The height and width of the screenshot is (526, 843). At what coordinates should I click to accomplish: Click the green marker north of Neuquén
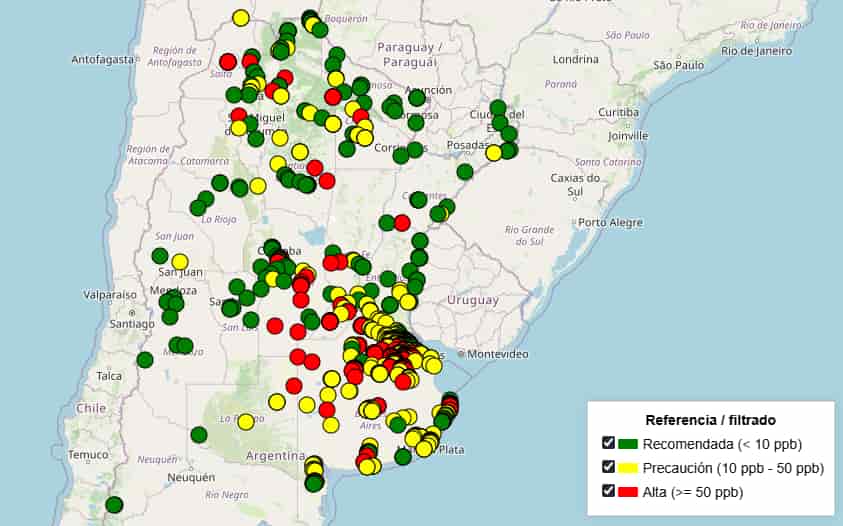199,435
